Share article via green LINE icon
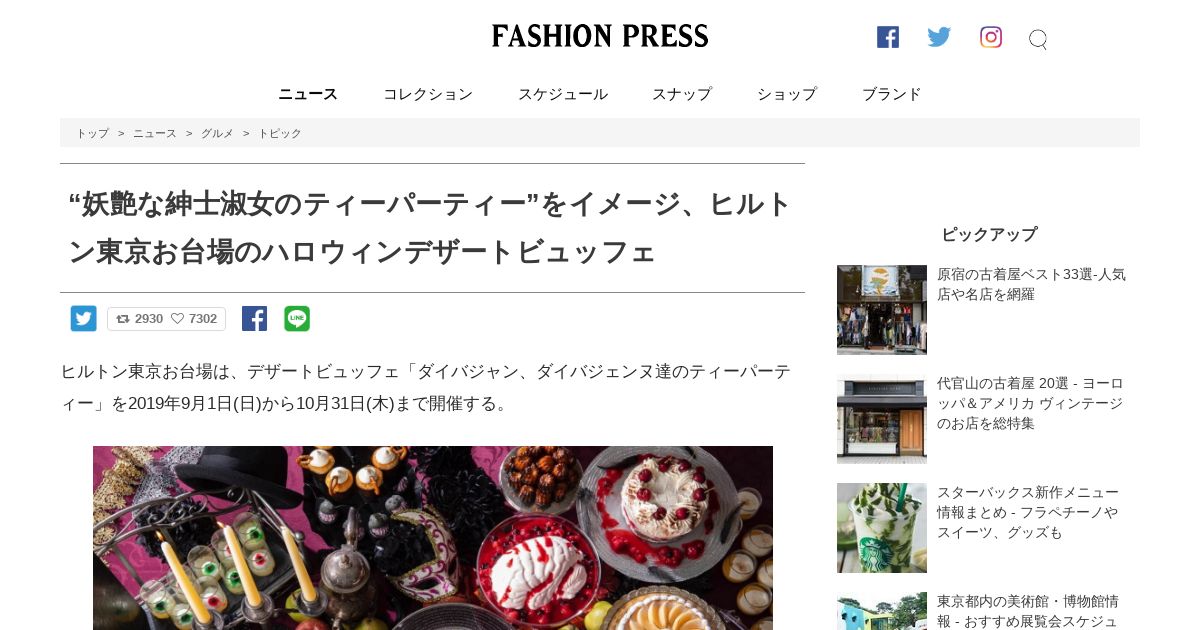 (x=297, y=319)
